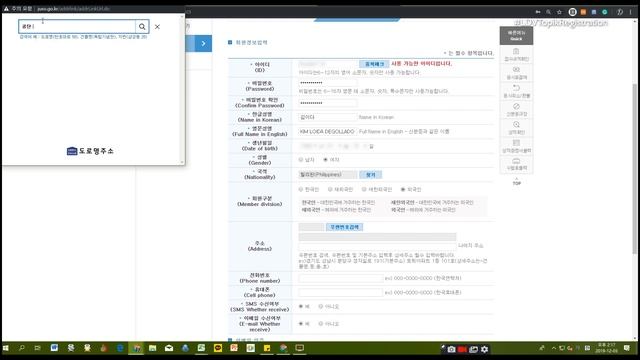Screen dimensions: 640x360
Task: Click the green circular browser extension icon
Action: [x=605, y=12]
